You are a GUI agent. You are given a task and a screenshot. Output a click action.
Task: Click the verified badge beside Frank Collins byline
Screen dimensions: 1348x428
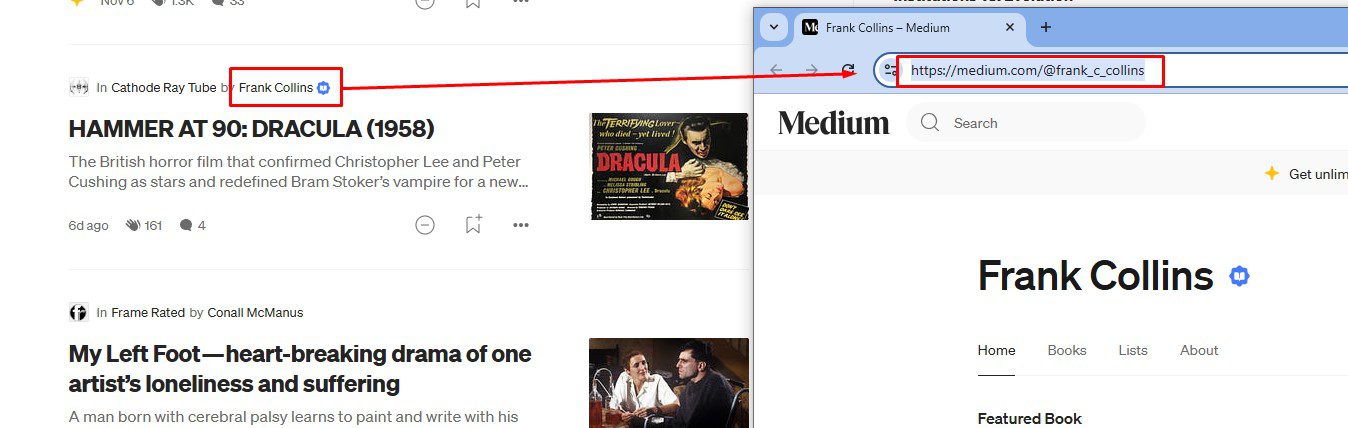[x=323, y=88]
